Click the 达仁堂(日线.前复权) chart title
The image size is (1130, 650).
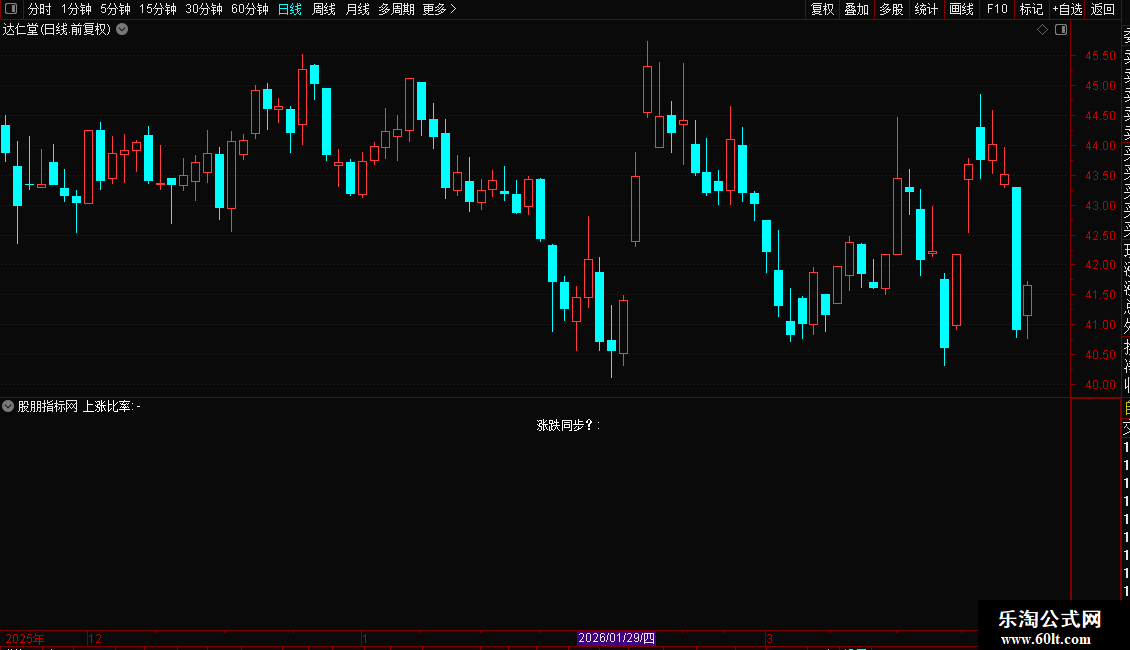coord(57,30)
